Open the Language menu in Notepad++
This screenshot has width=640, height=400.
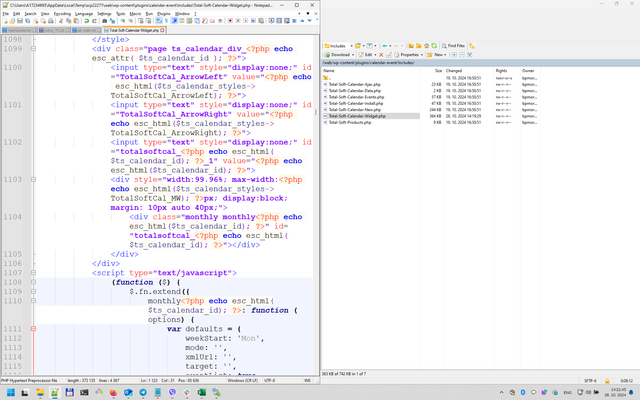click(84, 13)
